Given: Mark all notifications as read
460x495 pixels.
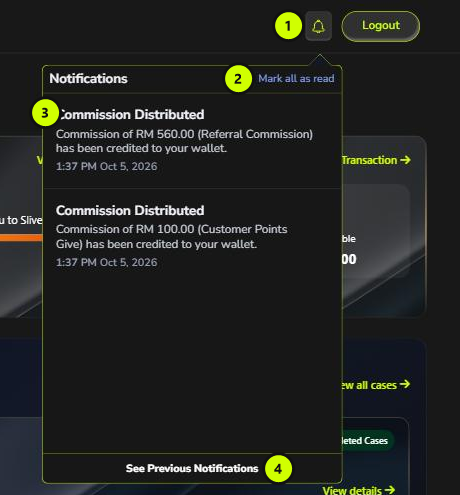Looking at the screenshot, I should (296, 79).
